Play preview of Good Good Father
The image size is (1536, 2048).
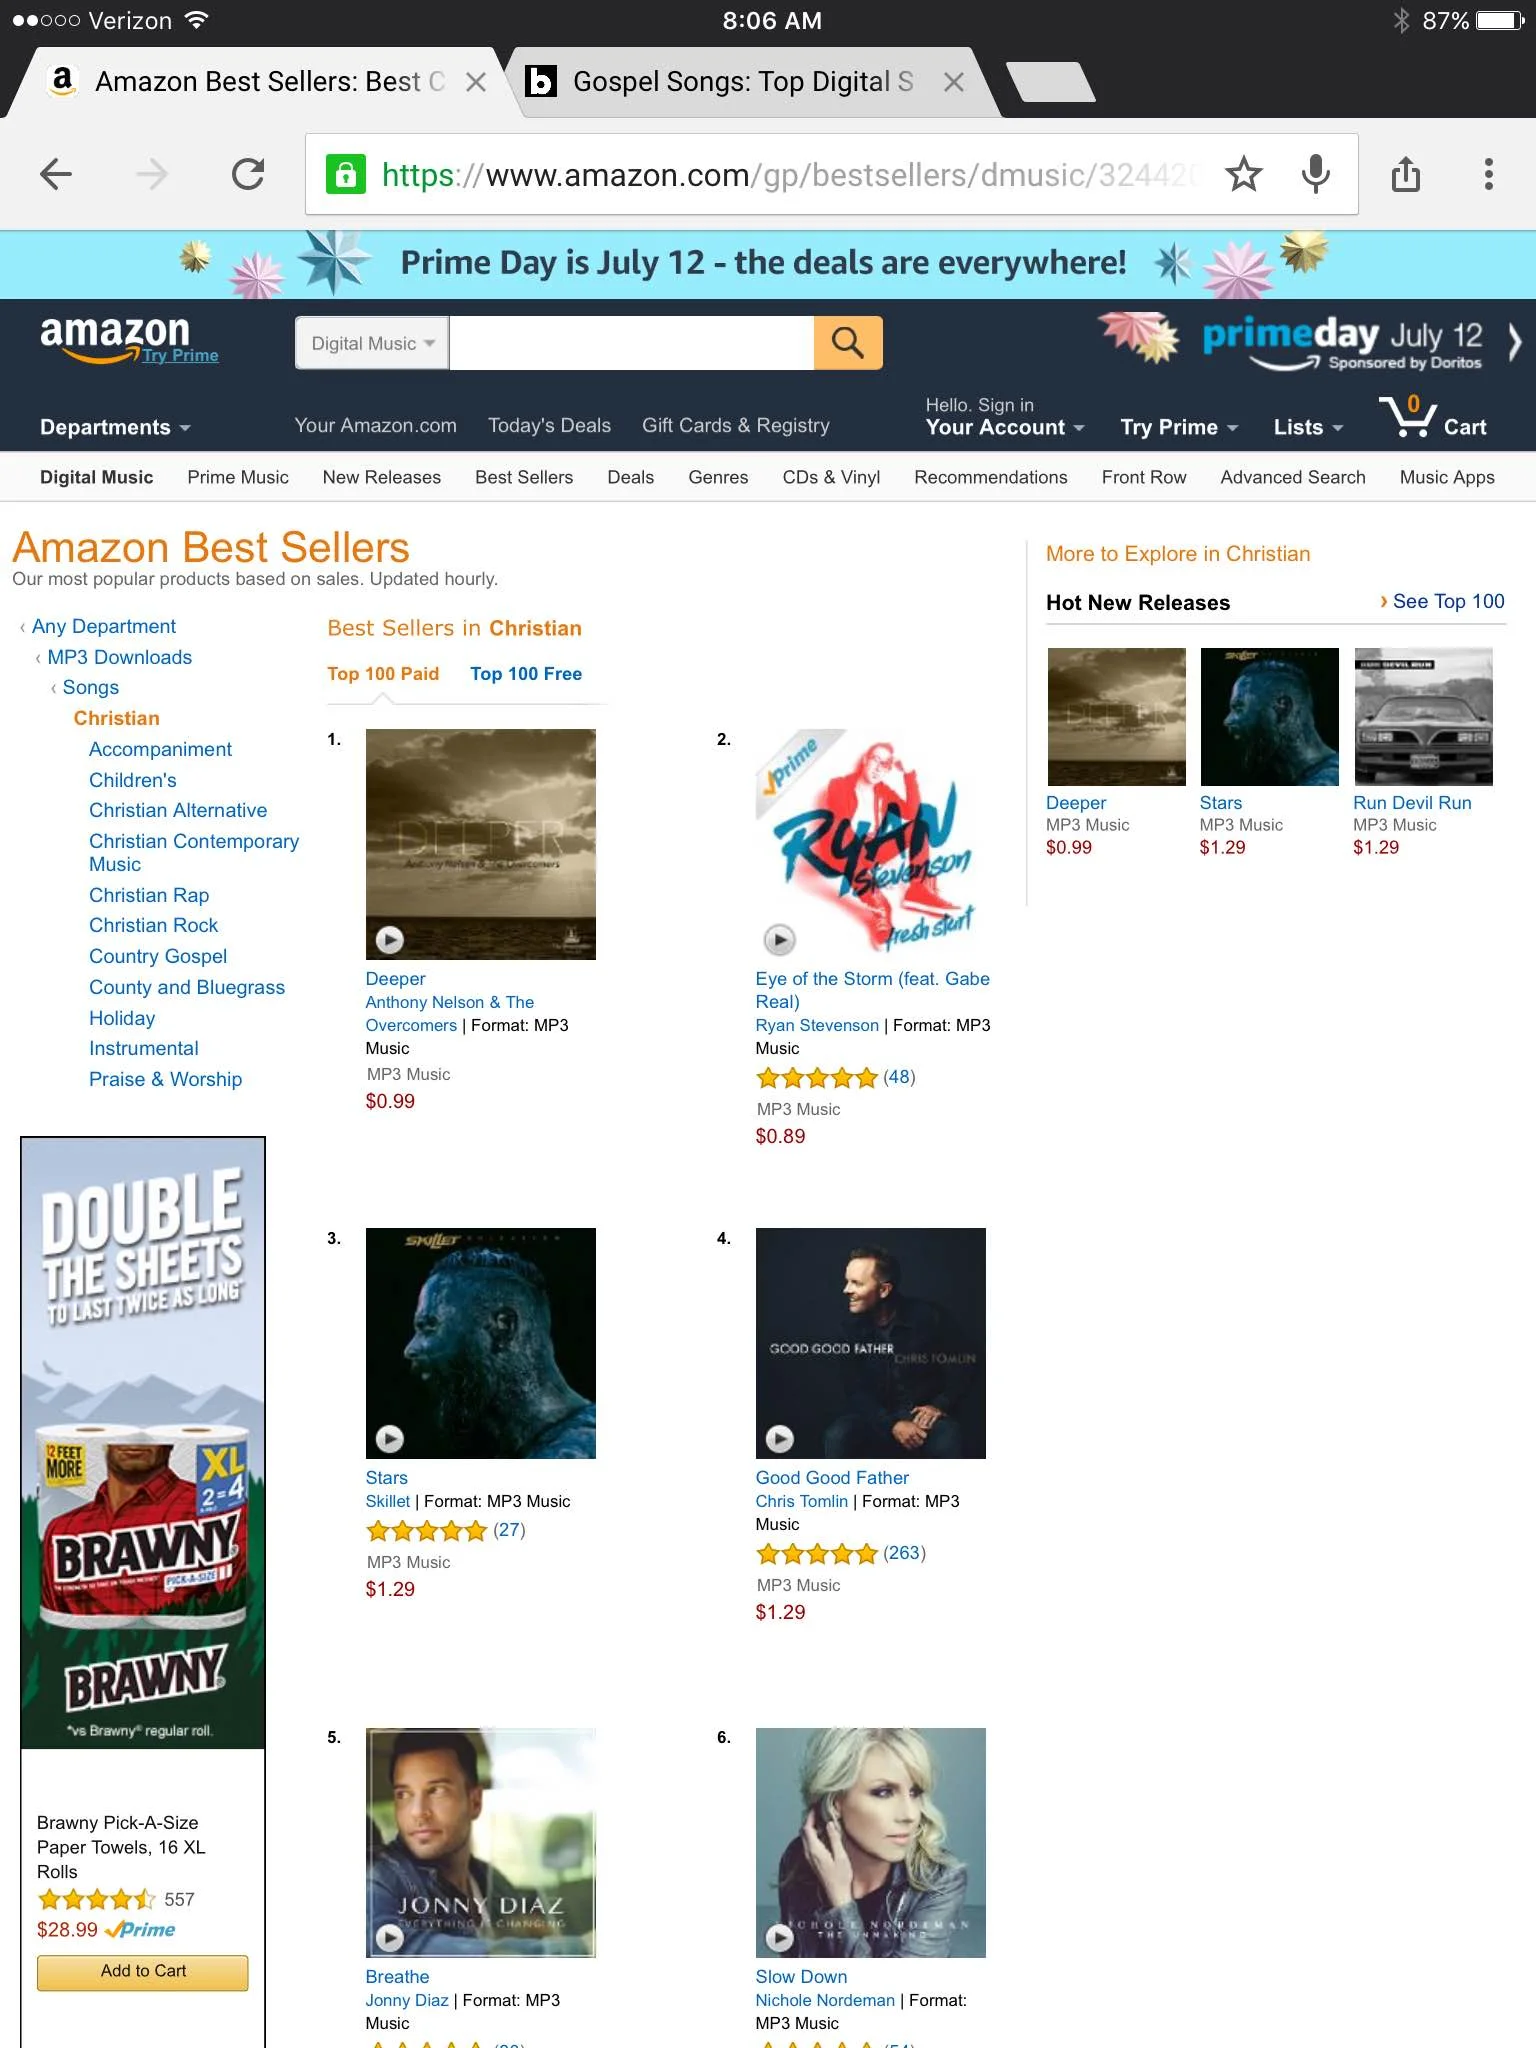779,1439
